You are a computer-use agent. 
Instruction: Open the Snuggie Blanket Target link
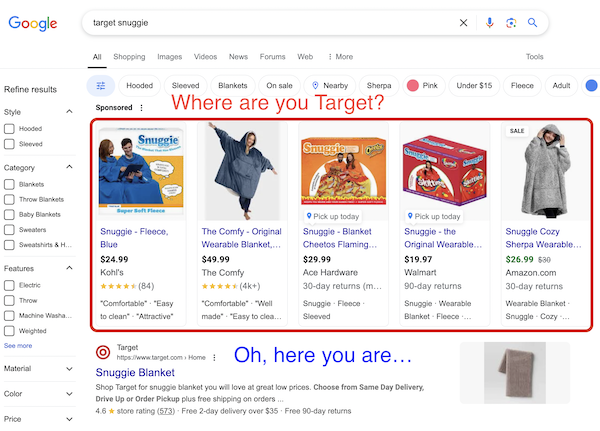coord(135,372)
